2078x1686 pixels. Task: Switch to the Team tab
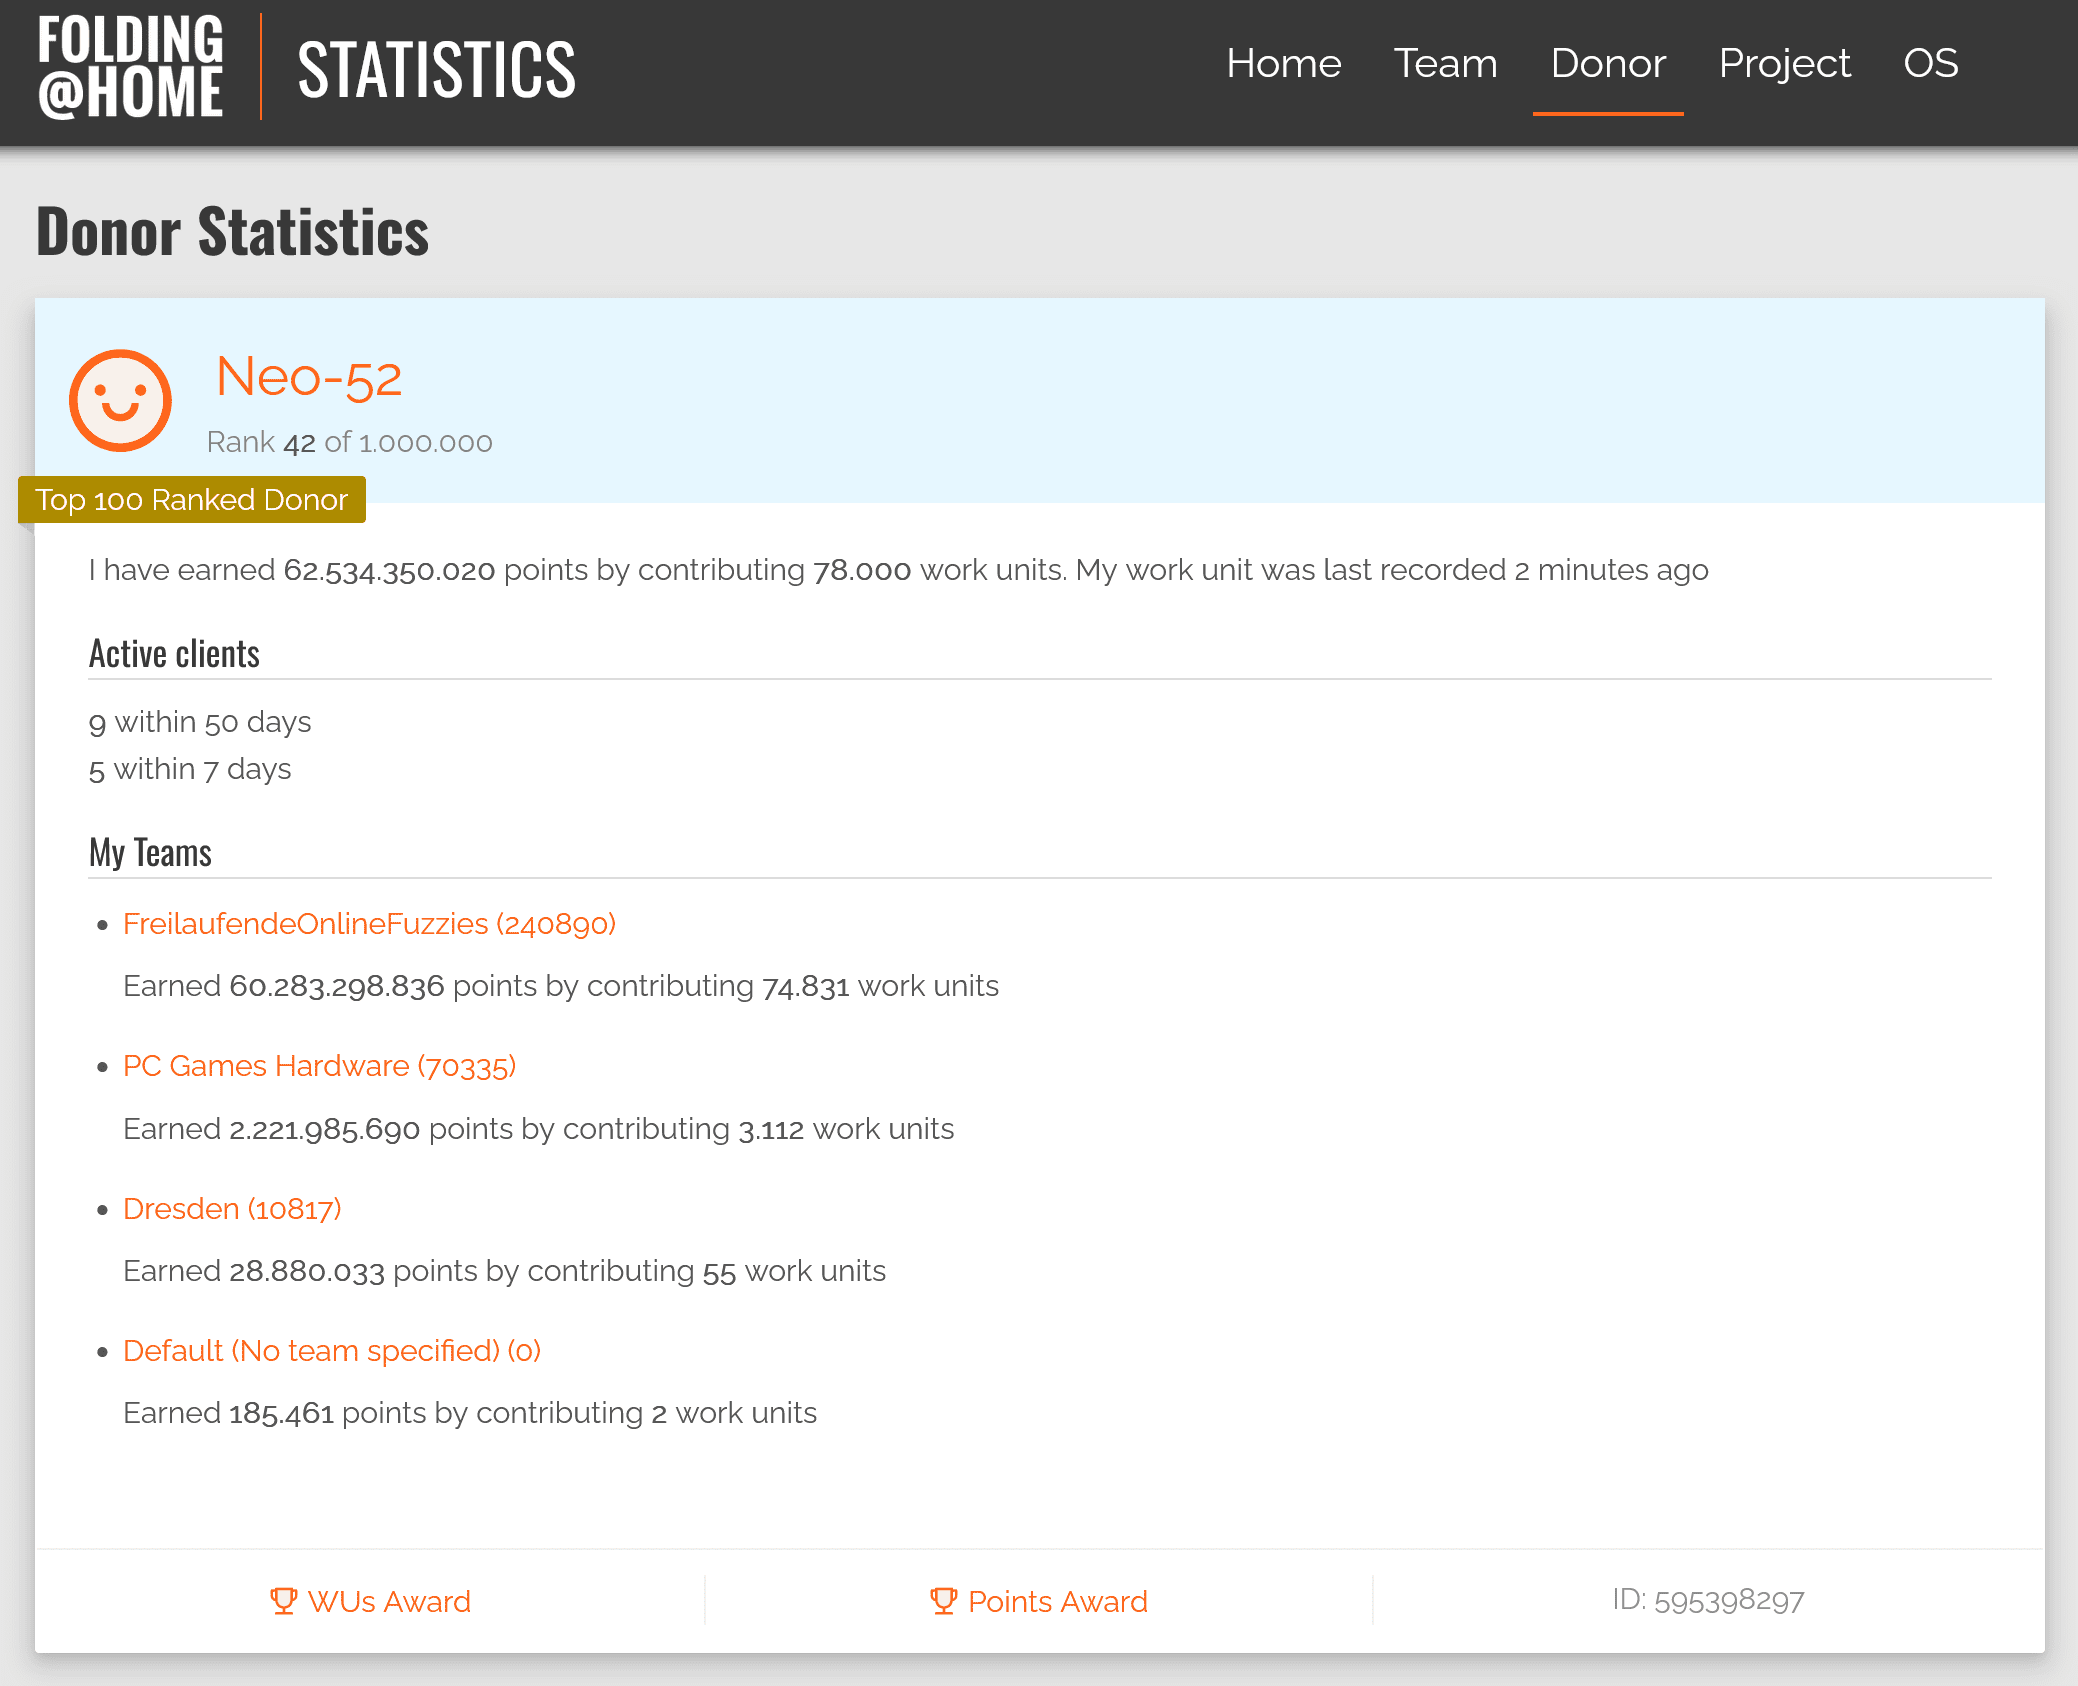(1445, 63)
